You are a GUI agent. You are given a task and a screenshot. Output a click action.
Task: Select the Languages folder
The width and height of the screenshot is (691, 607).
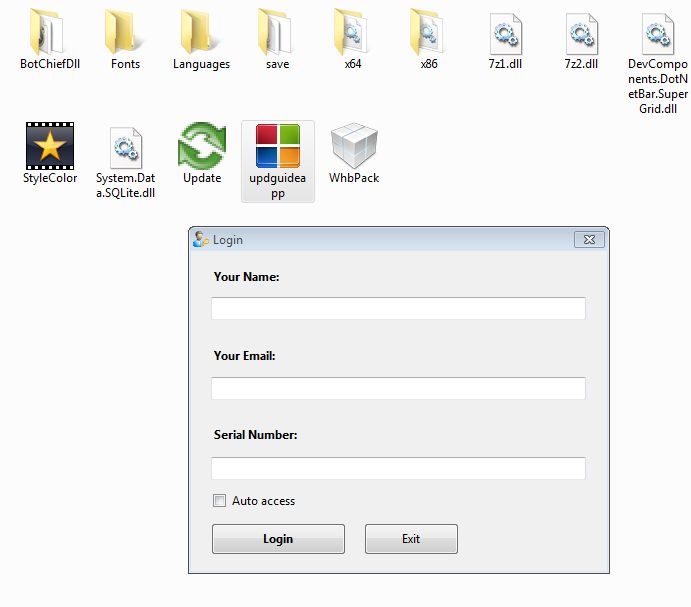coord(201,32)
